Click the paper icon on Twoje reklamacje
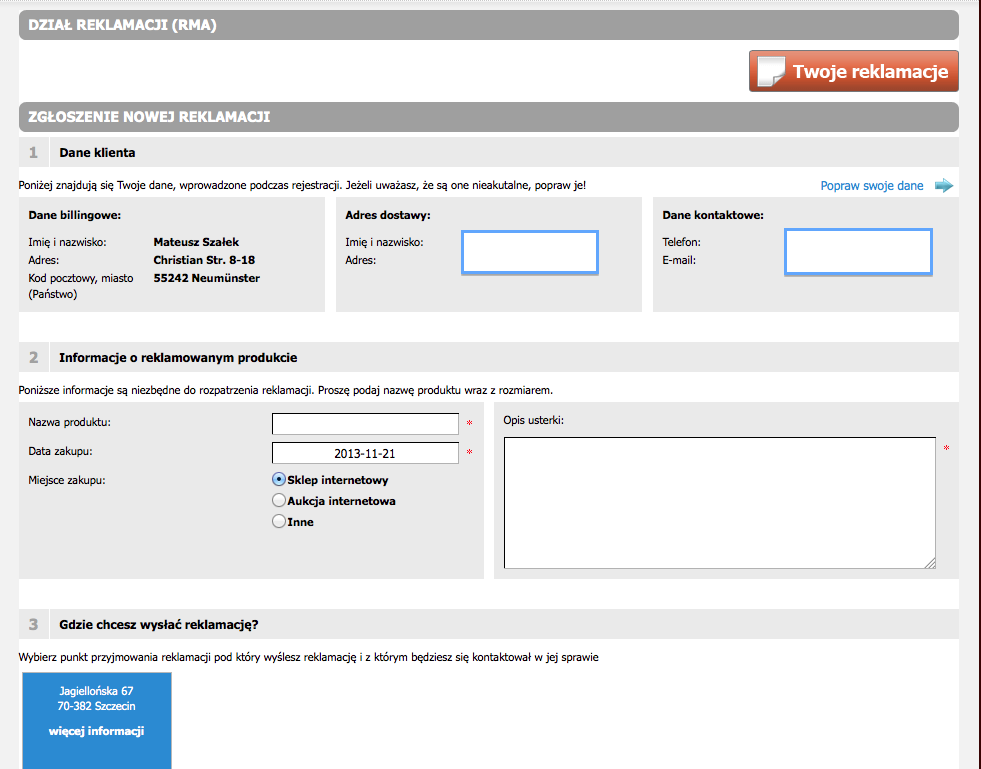Screen dimensions: 981x769 tap(771, 72)
